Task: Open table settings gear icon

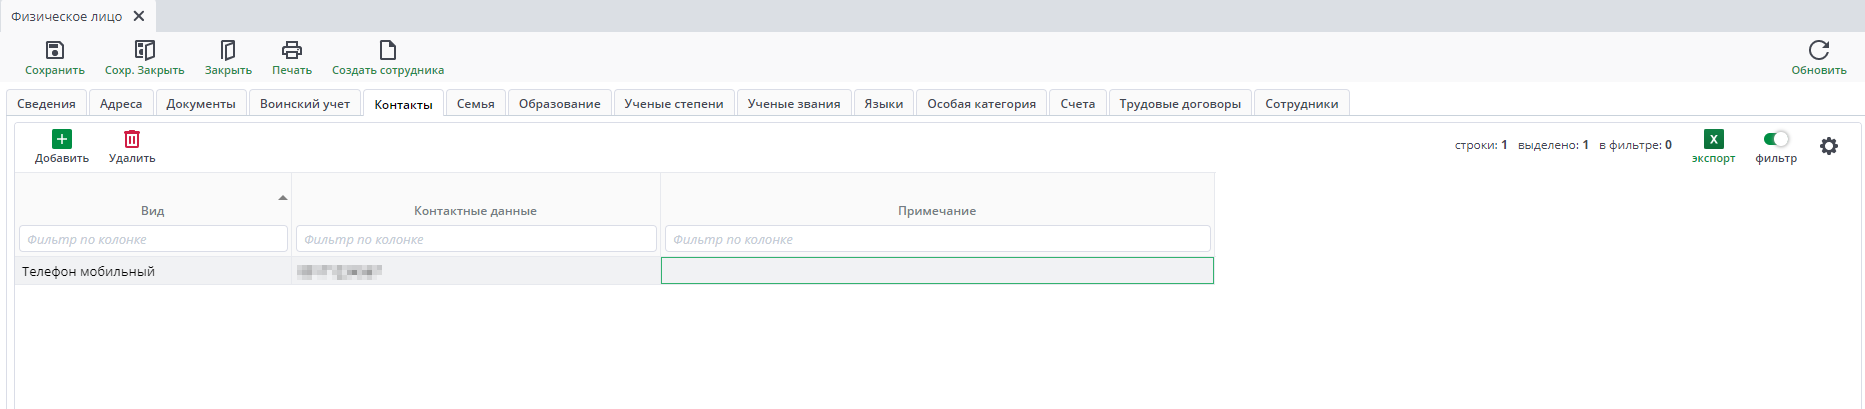Action: click(1829, 146)
